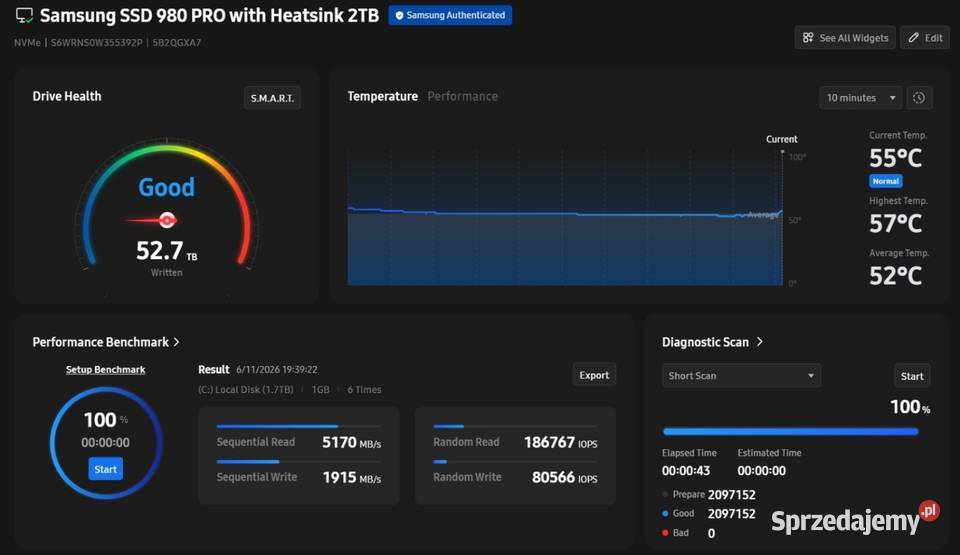Viewport: 960px width, 555px height.
Task: Click the Estimated Time 00:00:00 value
Action: coord(761,470)
